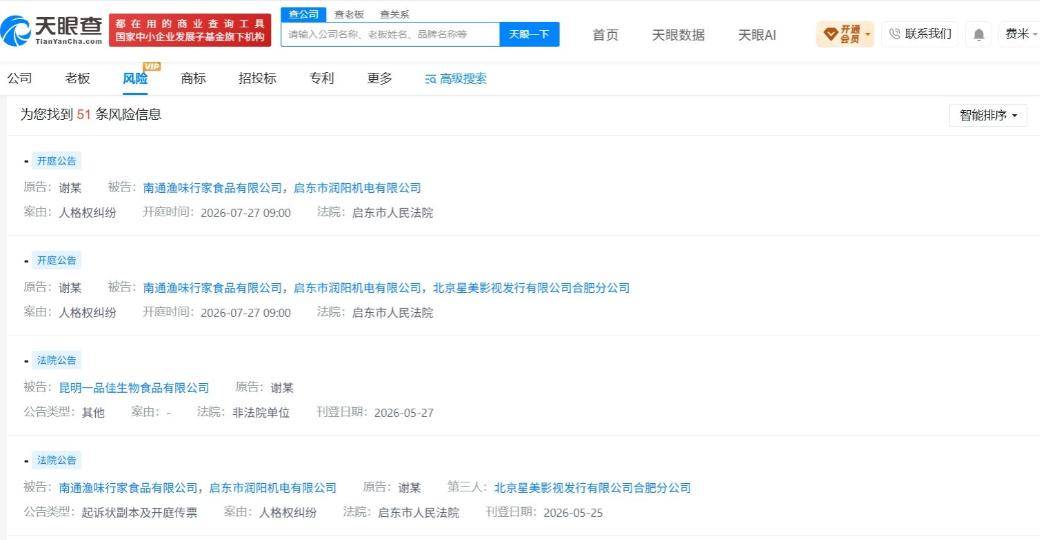Open the 更多 category tab
Image resolution: width=1040 pixels, height=540 pixels.
[x=379, y=78]
